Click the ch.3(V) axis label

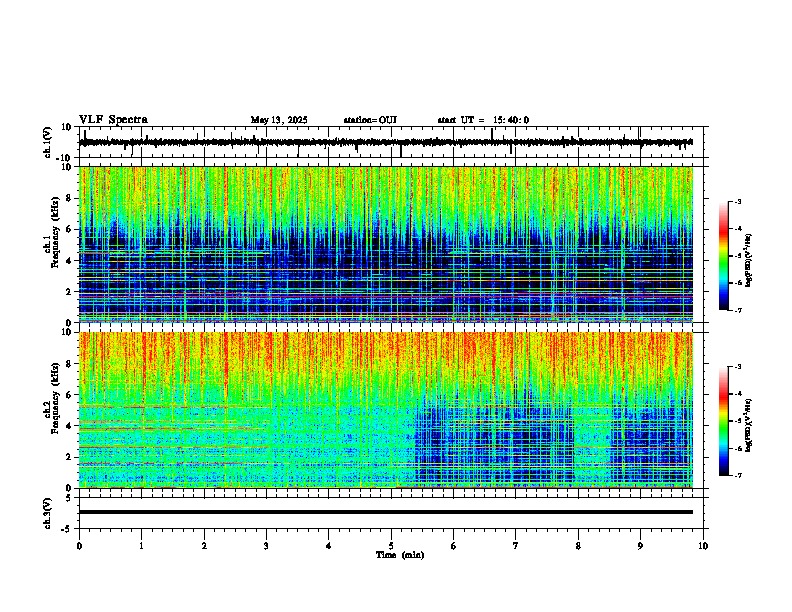48,513
